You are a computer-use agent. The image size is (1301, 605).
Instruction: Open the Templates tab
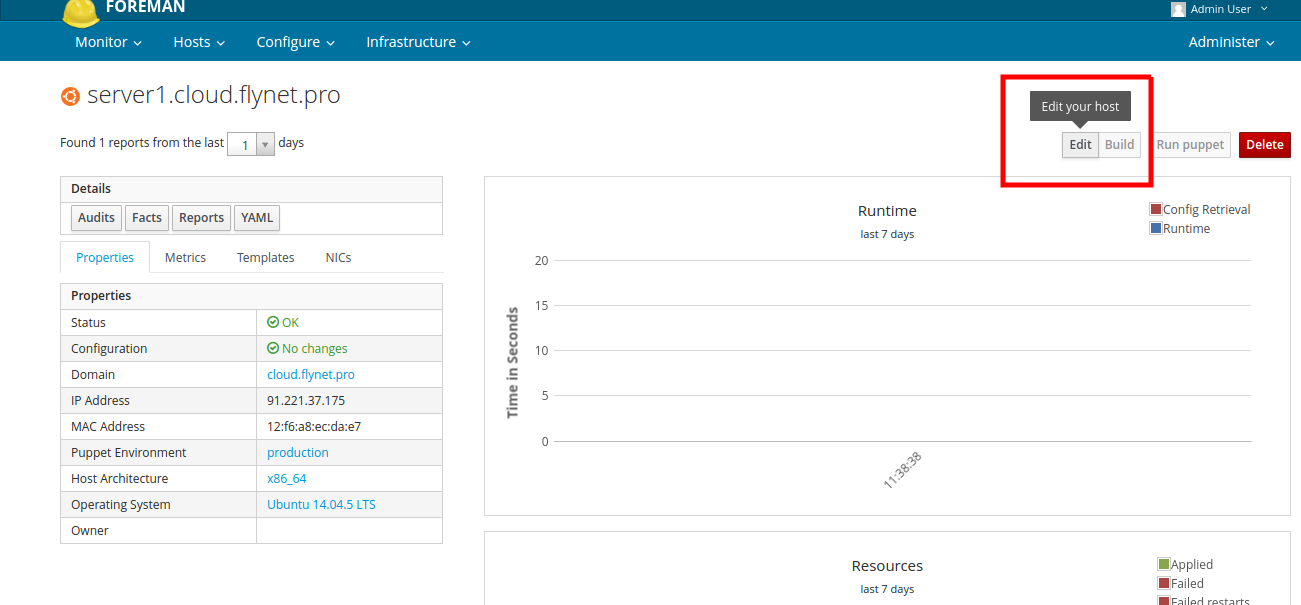265,257
